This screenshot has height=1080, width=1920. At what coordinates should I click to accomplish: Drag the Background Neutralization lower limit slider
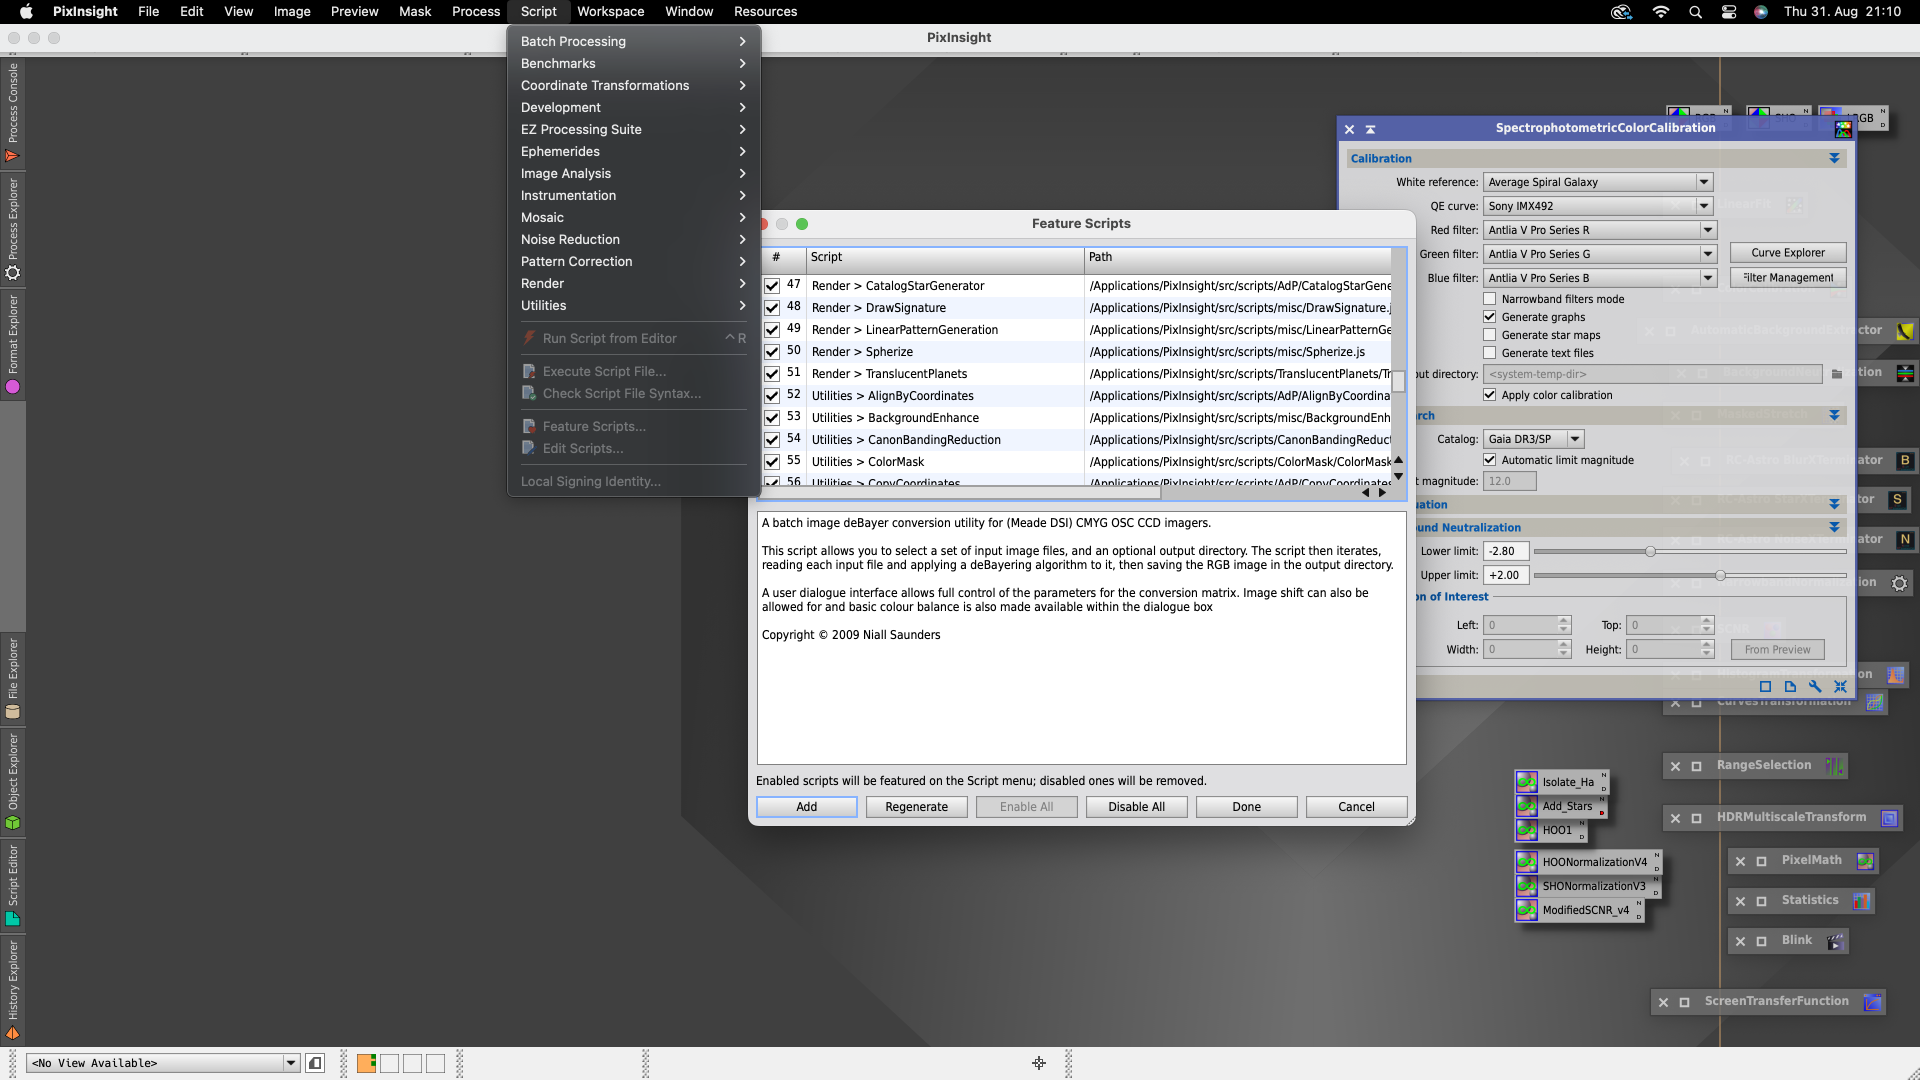pos(1650,550)
